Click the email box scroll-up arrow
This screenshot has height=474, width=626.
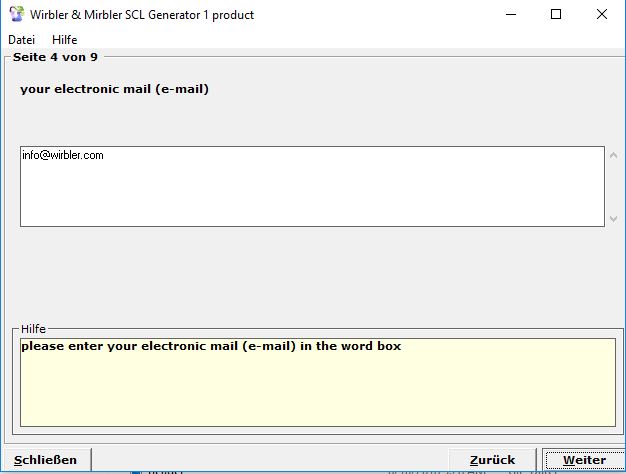614,155
